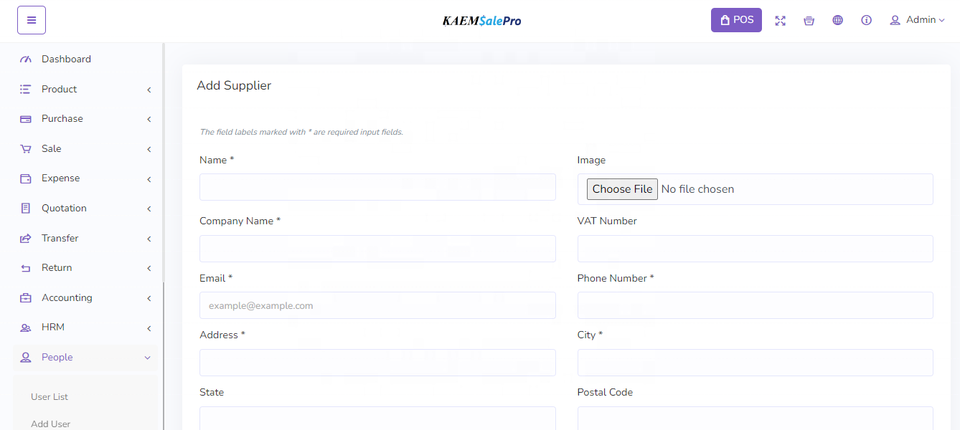Open the HRM menu item

tap(52, 327)
